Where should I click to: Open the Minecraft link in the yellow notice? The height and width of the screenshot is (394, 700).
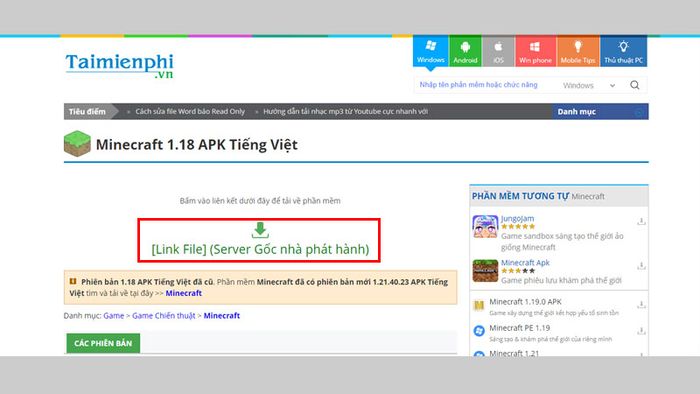pos(183,293)
